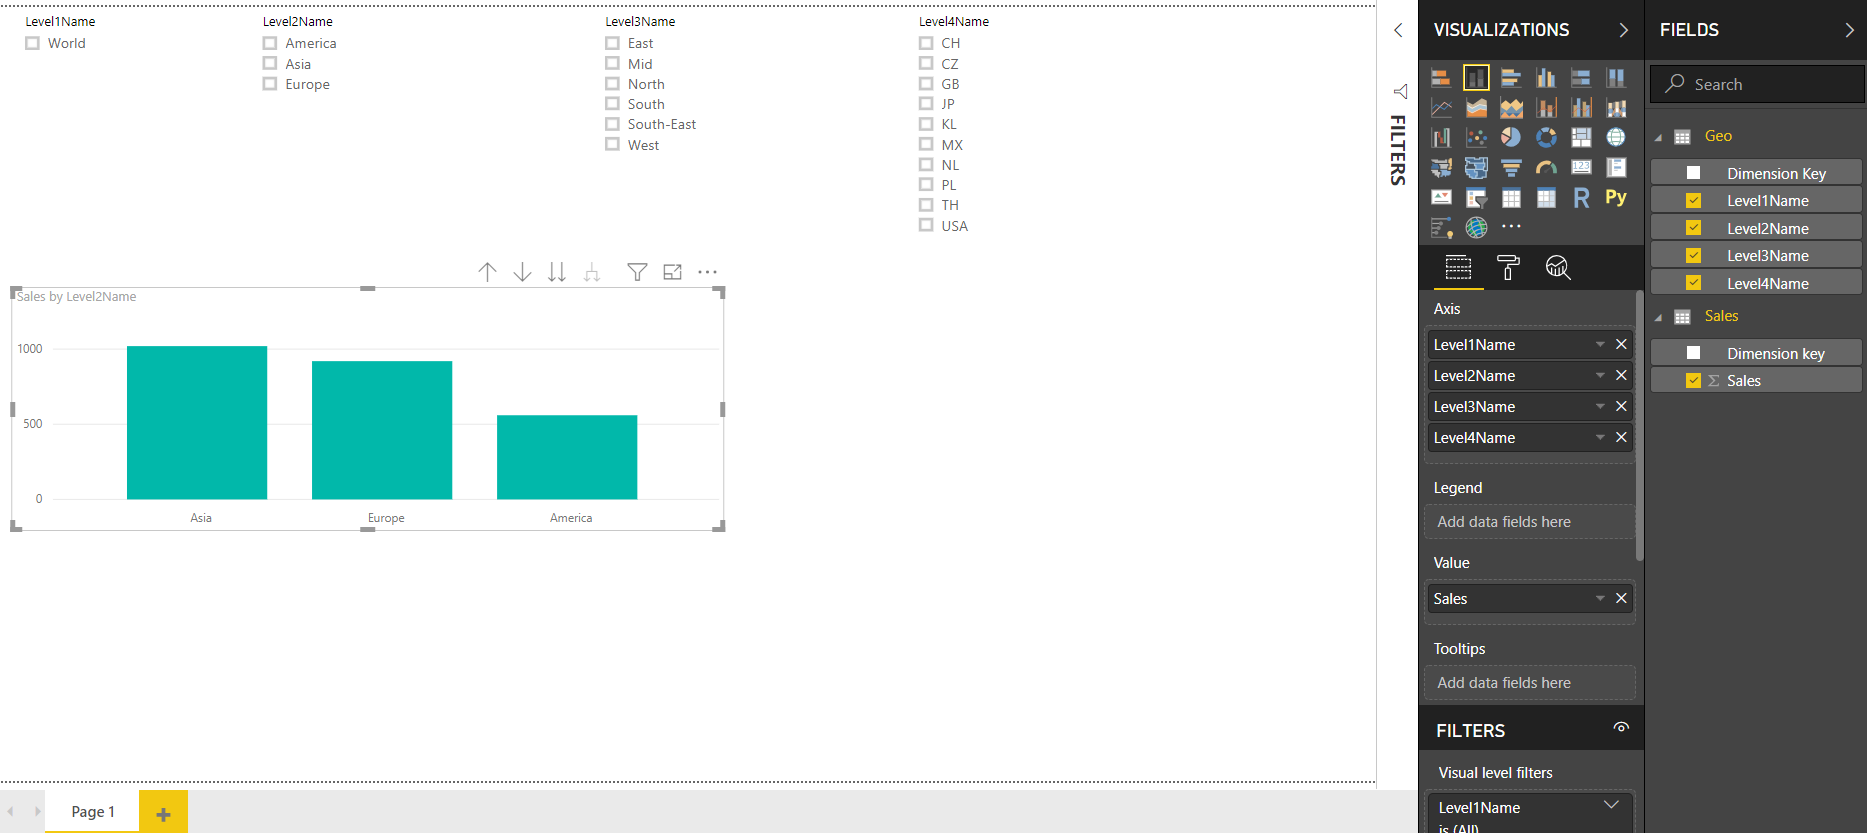Image resolution: width=1867 pixels, height=833 pixels.
Task: Choose the KPI visualization
Action: (x=1441, y=198)
